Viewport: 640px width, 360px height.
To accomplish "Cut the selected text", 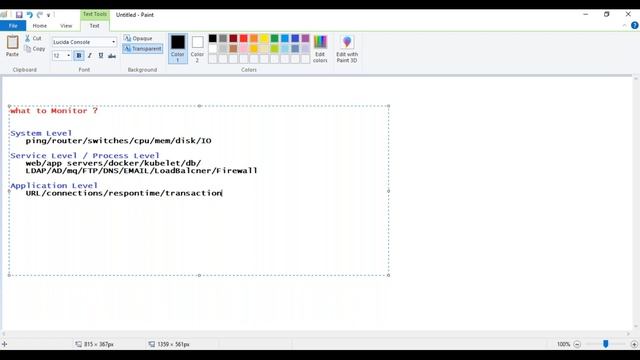I will [33, 38].
